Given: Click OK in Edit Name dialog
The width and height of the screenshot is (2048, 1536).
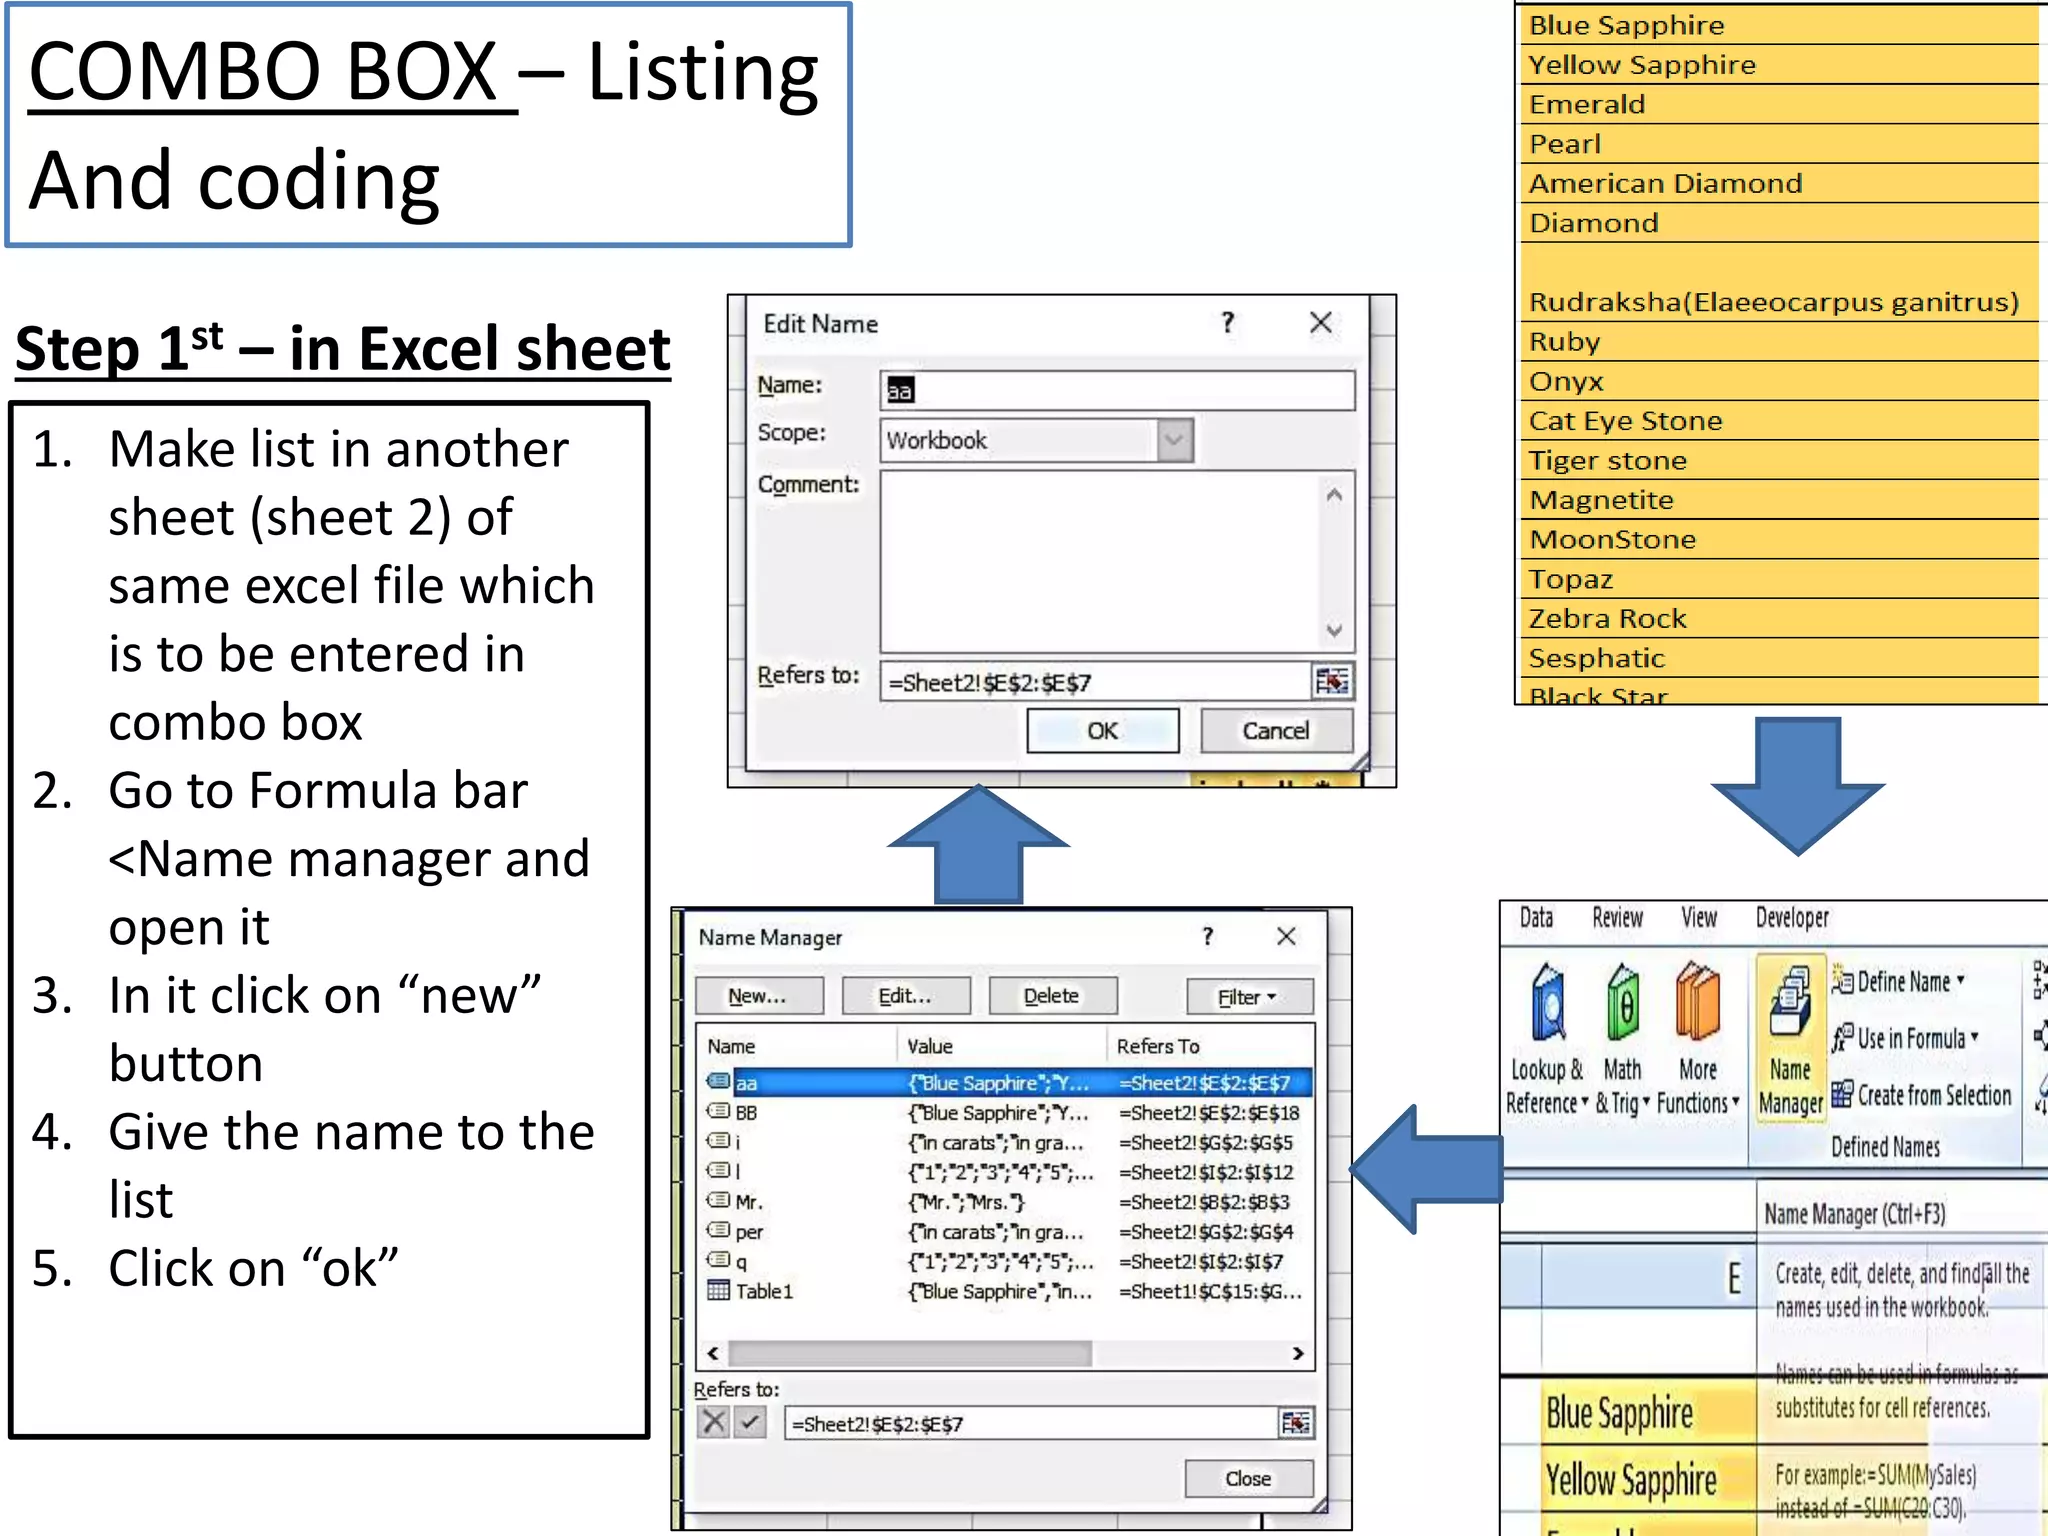Looking at the screenshot, I should (1103, 731).
